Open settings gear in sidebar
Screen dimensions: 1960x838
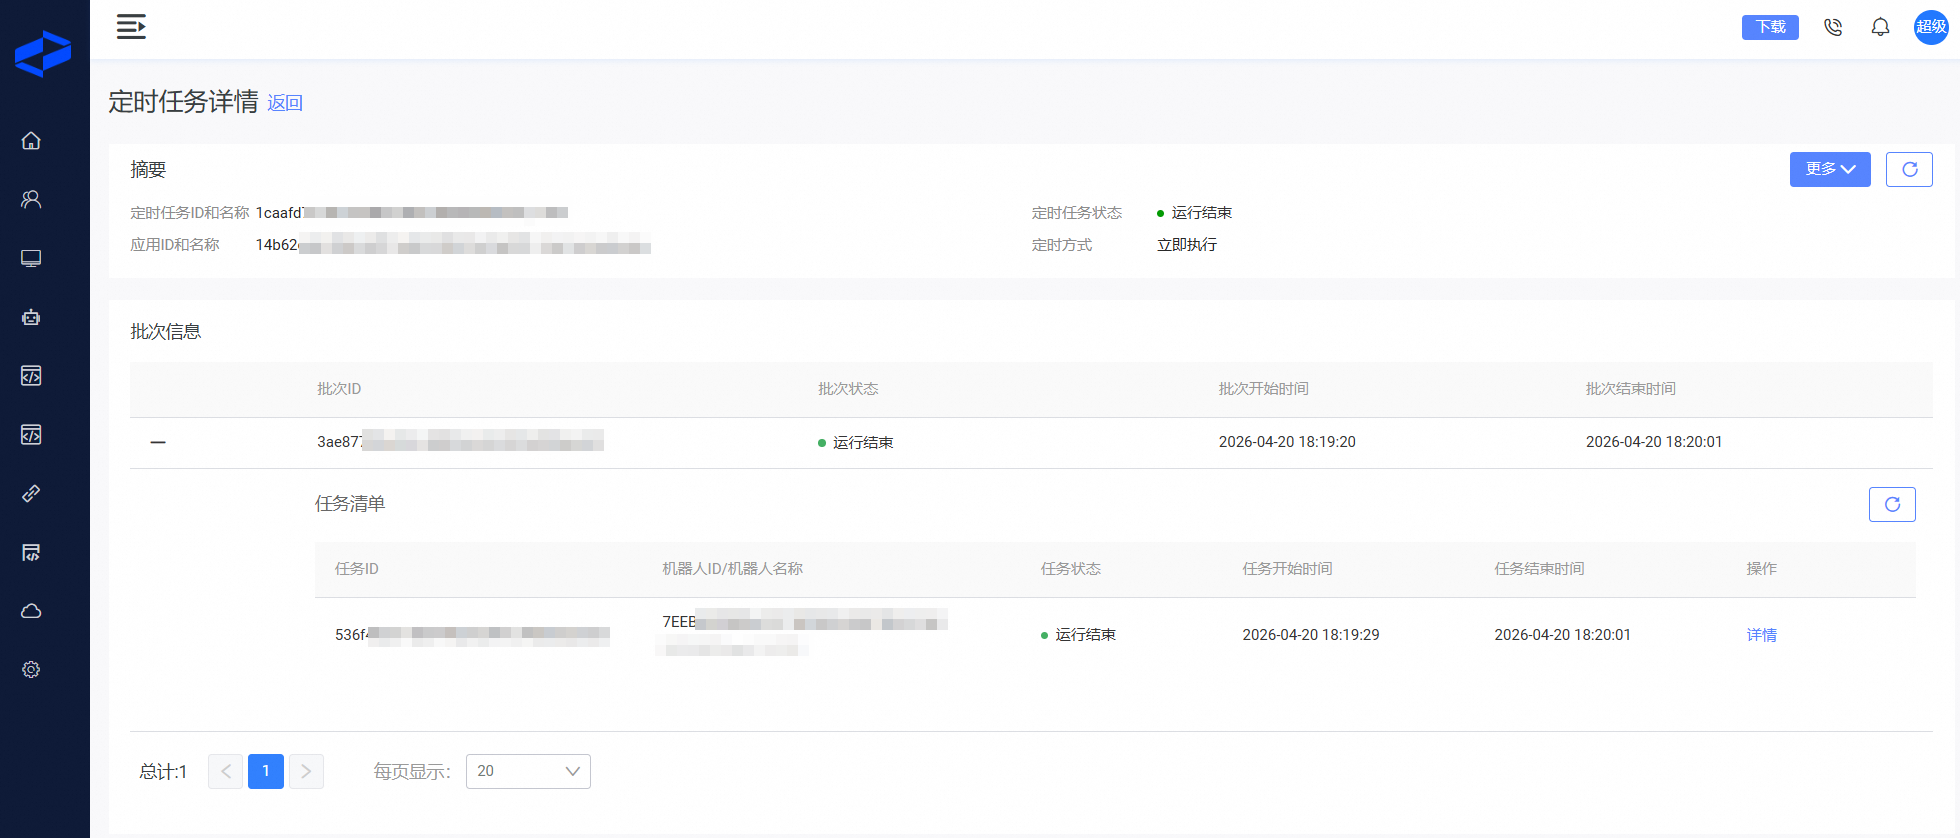[31, 670]
